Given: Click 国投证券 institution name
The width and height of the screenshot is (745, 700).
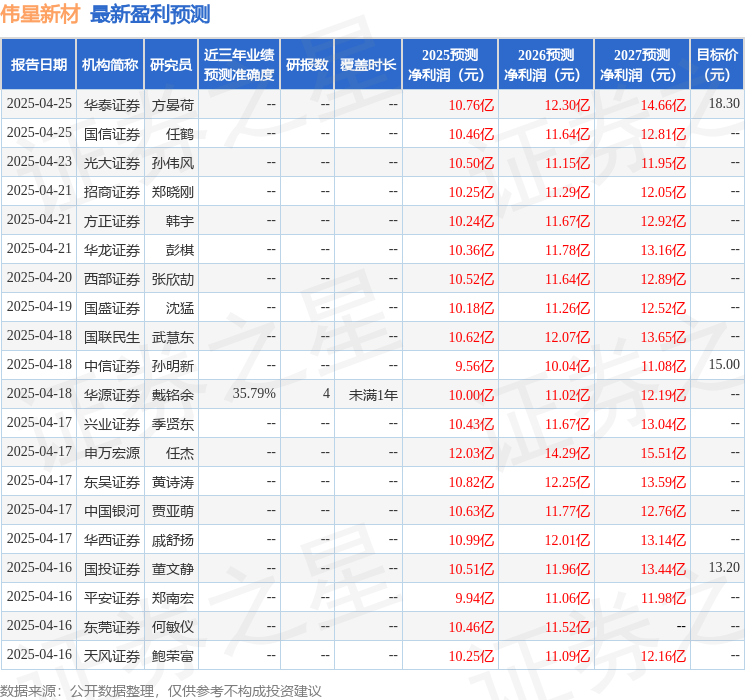Looking at the screenshot, I should (x=112, y=568).
